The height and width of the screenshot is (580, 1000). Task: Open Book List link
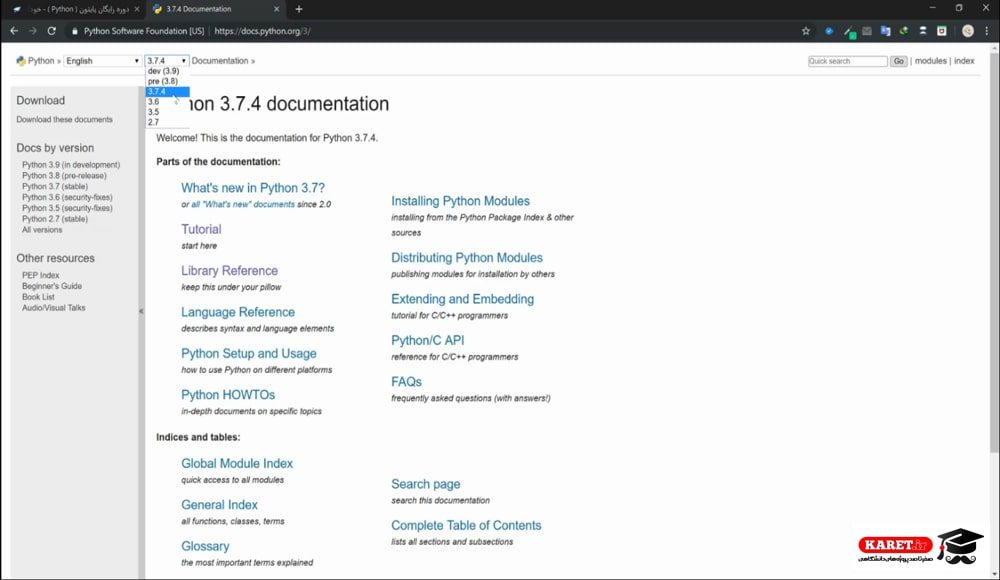[x=38, y=297]
